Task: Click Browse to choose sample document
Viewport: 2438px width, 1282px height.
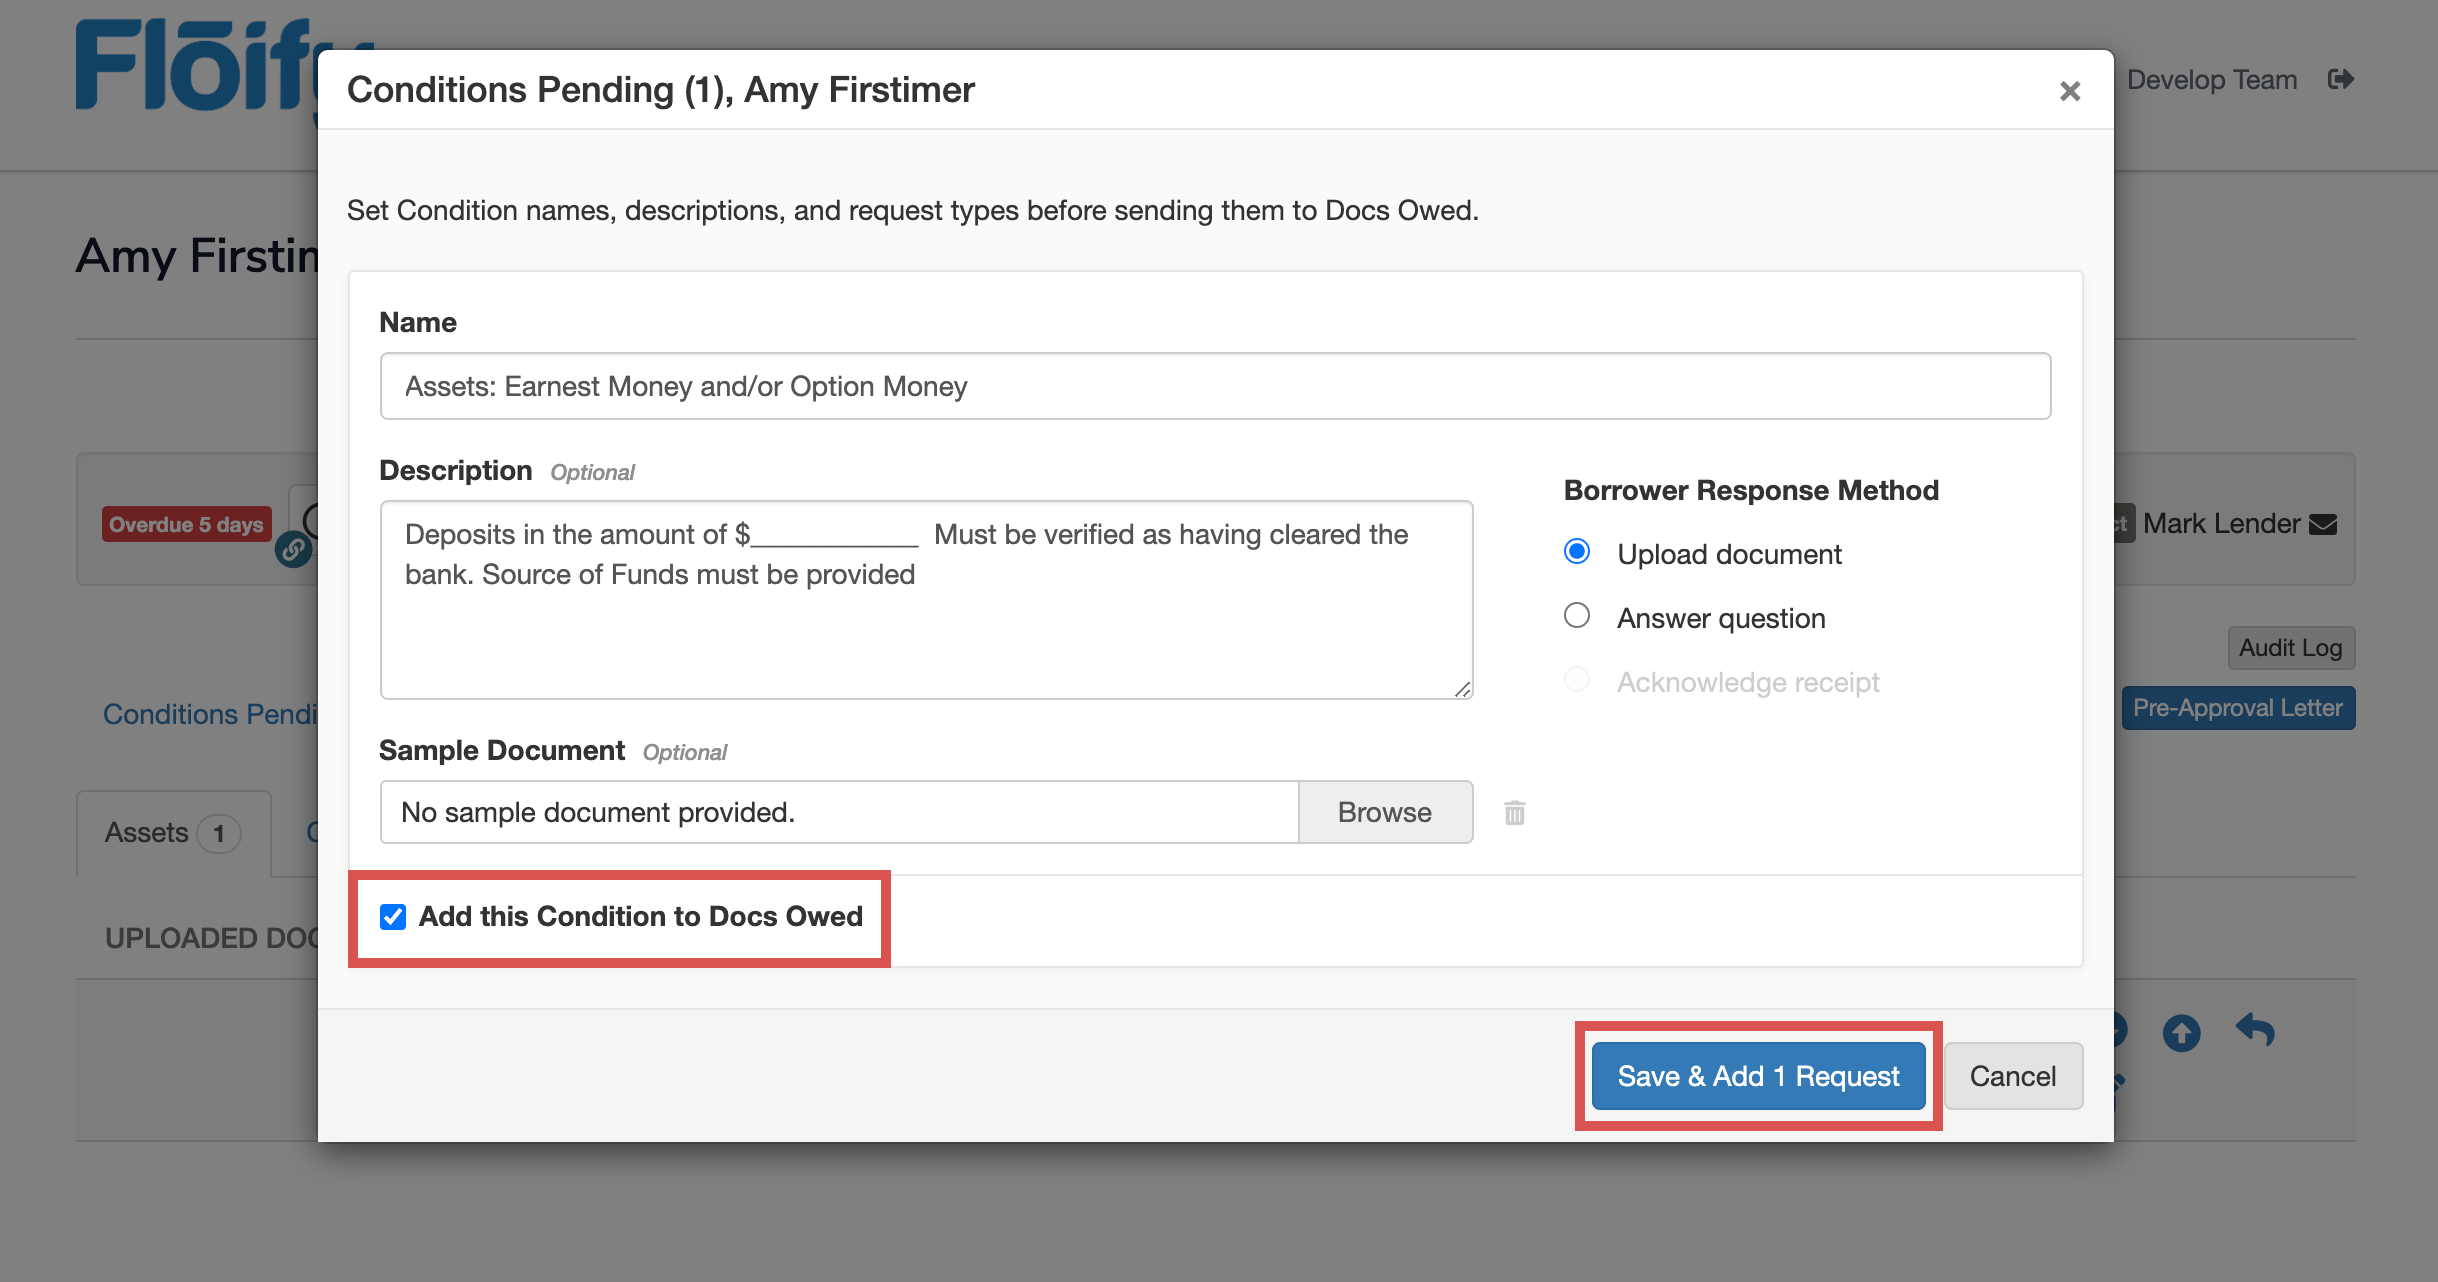Action: pos(1384,812)
